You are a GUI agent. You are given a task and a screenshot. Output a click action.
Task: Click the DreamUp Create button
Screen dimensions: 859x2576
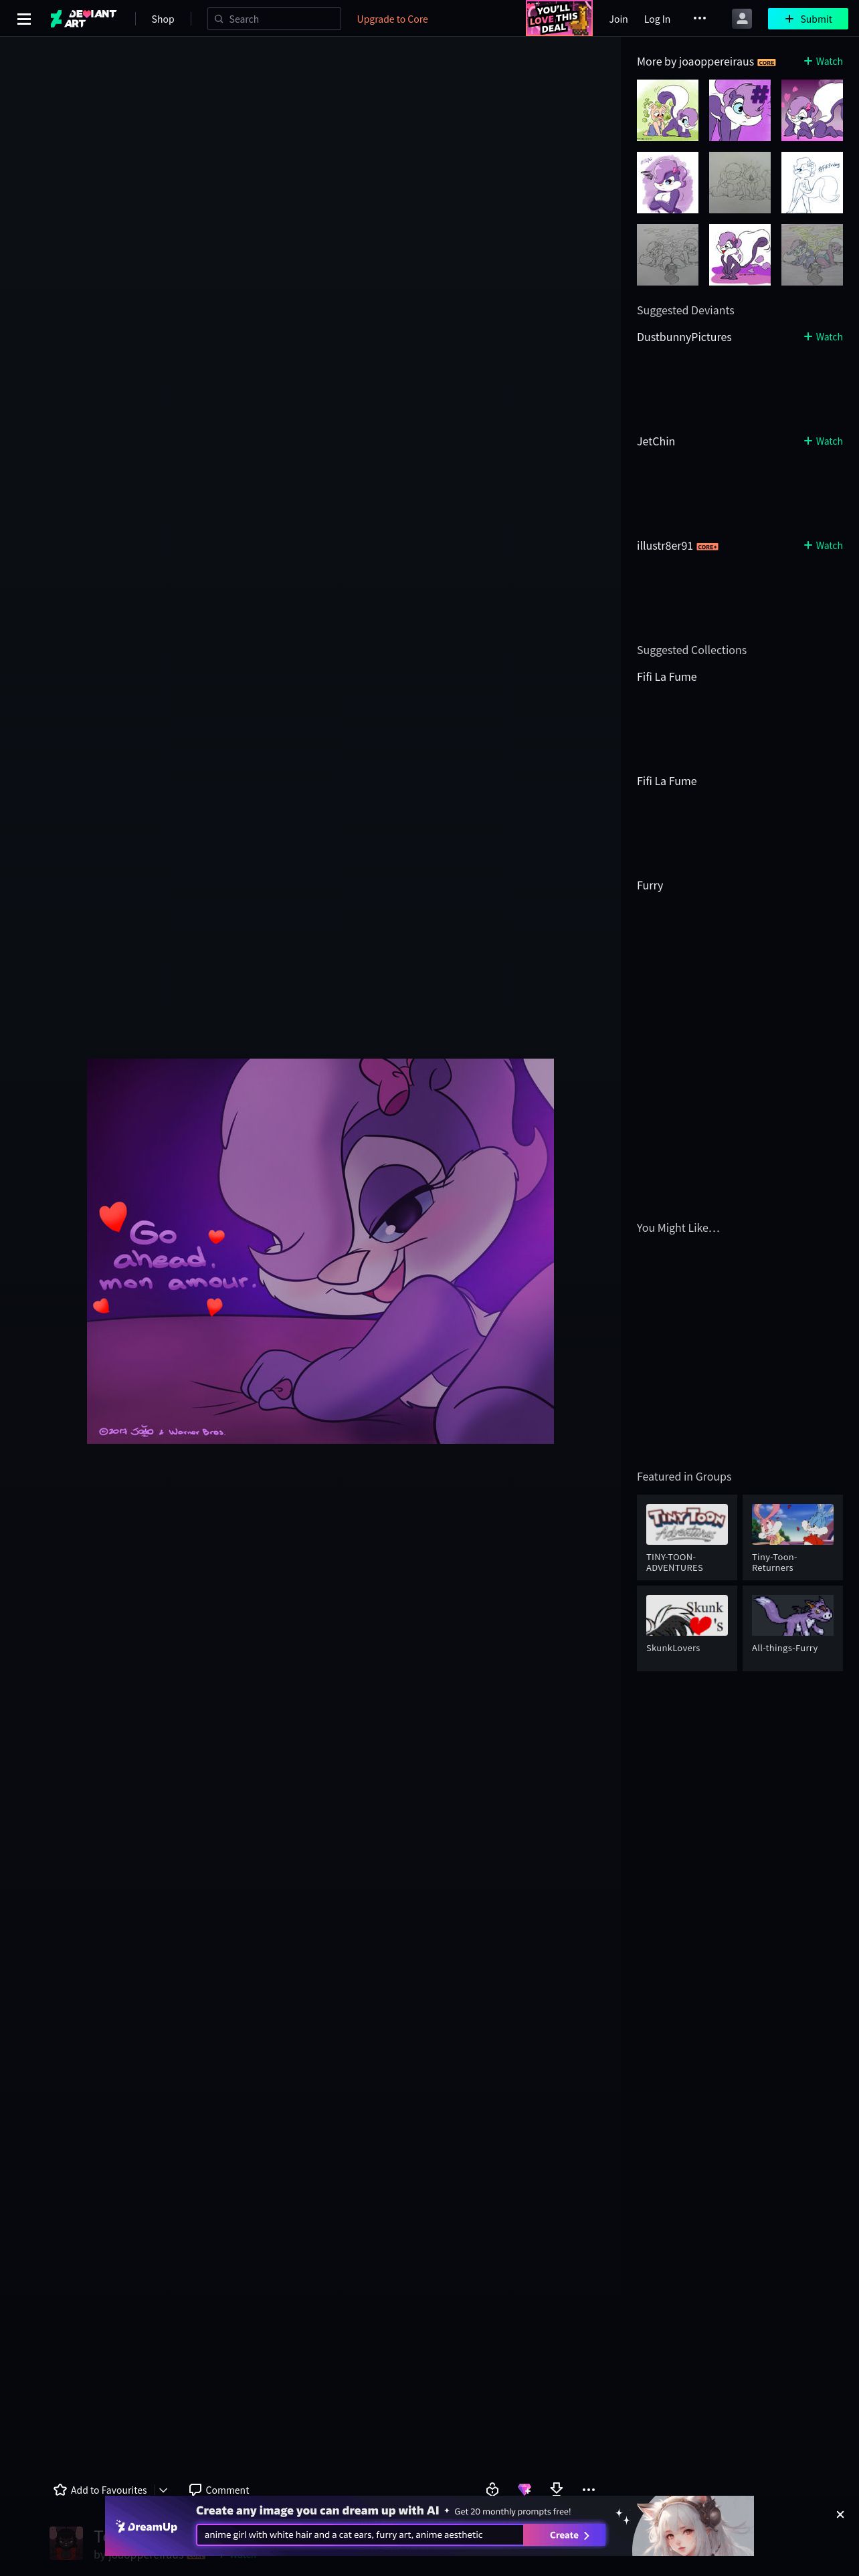[565, 2535]
